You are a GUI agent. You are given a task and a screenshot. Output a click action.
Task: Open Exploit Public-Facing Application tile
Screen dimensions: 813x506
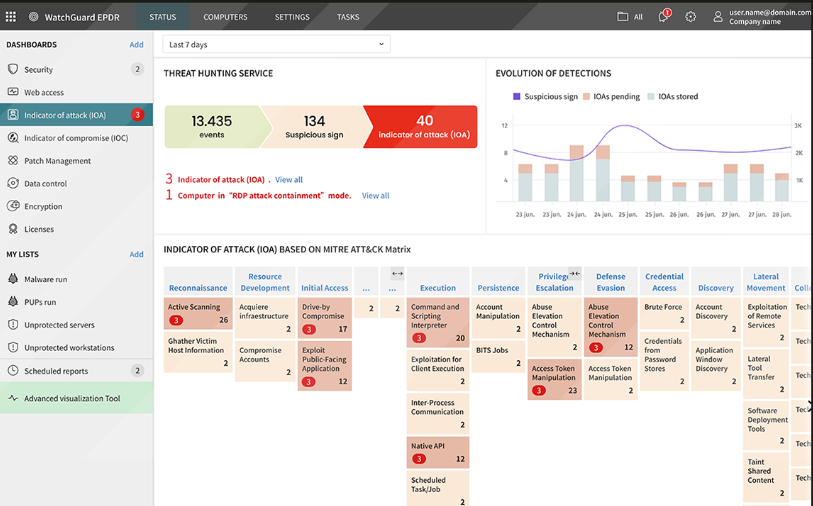(x=325, y=366)
